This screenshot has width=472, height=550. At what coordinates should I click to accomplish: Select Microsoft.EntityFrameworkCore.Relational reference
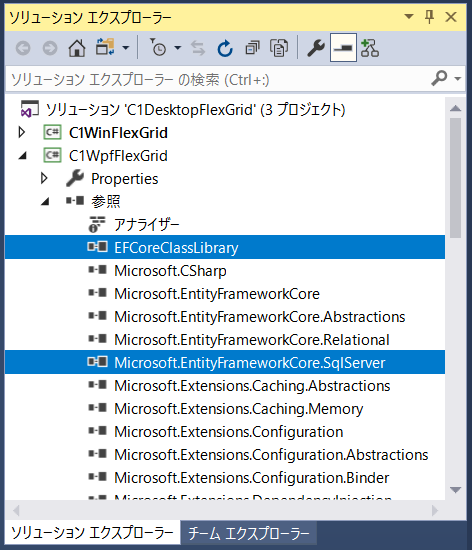pyautogui.click(x=252, y=340)
